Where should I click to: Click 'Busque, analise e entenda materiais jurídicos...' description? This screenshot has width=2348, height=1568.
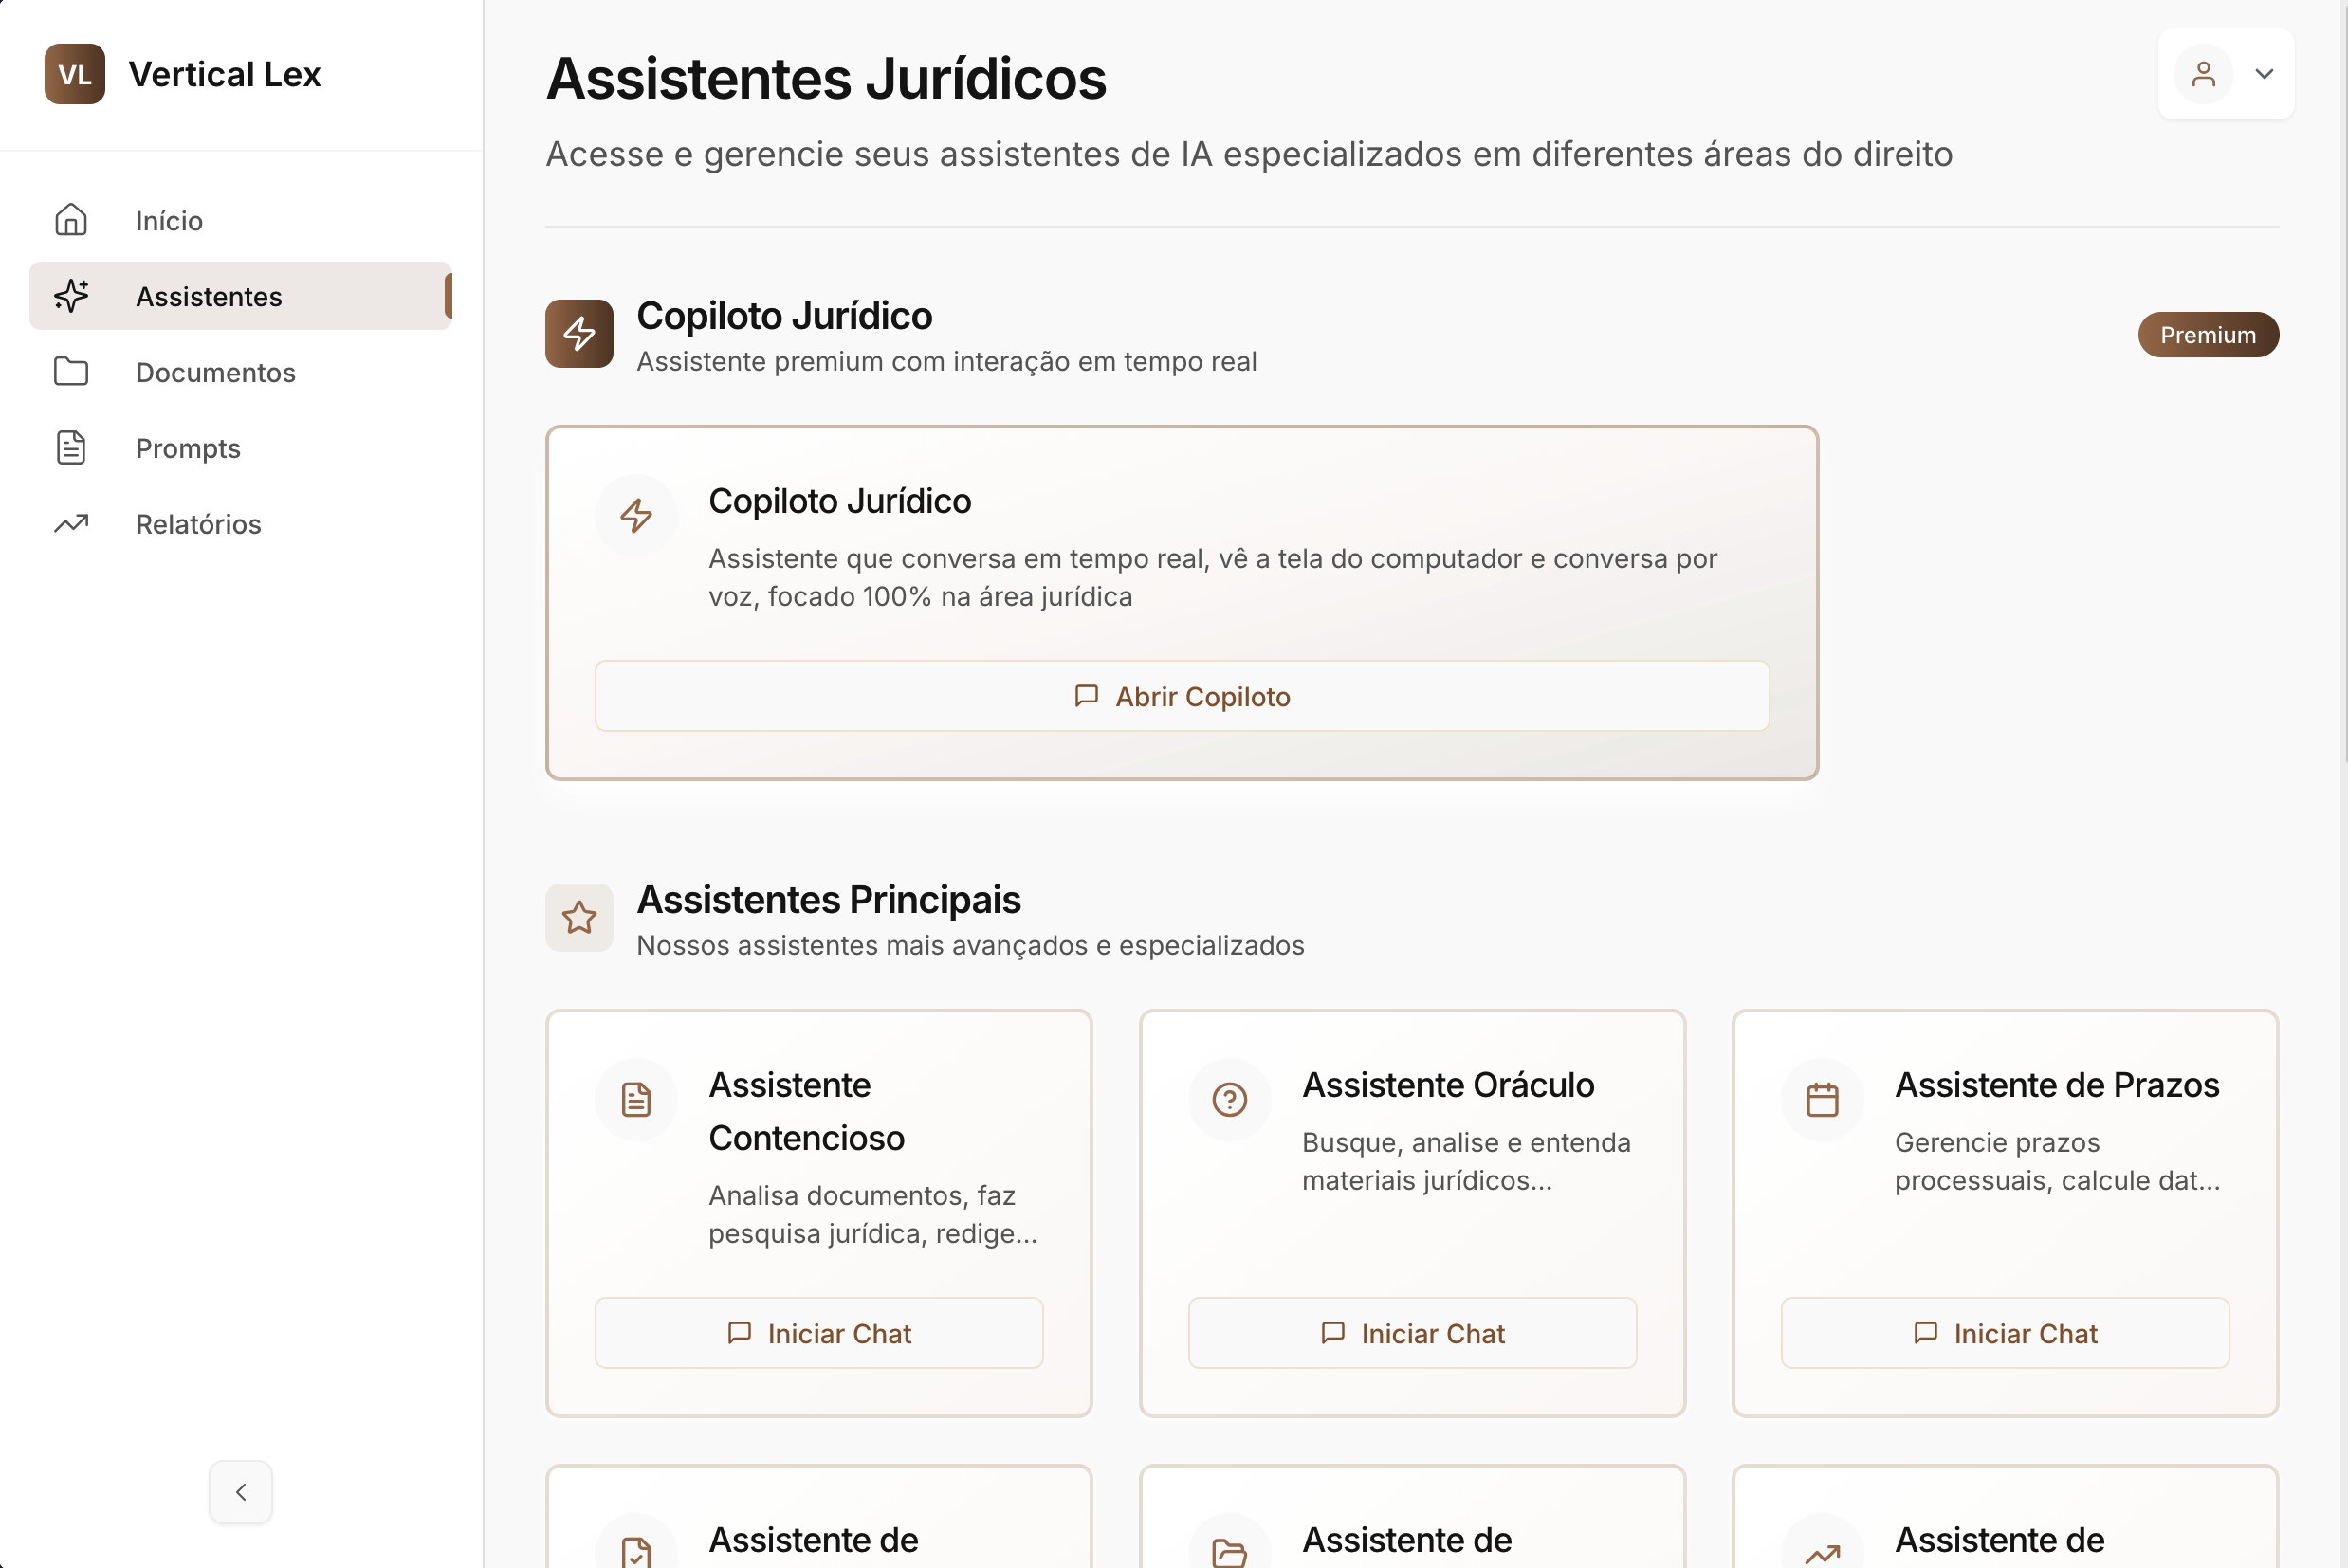(1467, 1162)
